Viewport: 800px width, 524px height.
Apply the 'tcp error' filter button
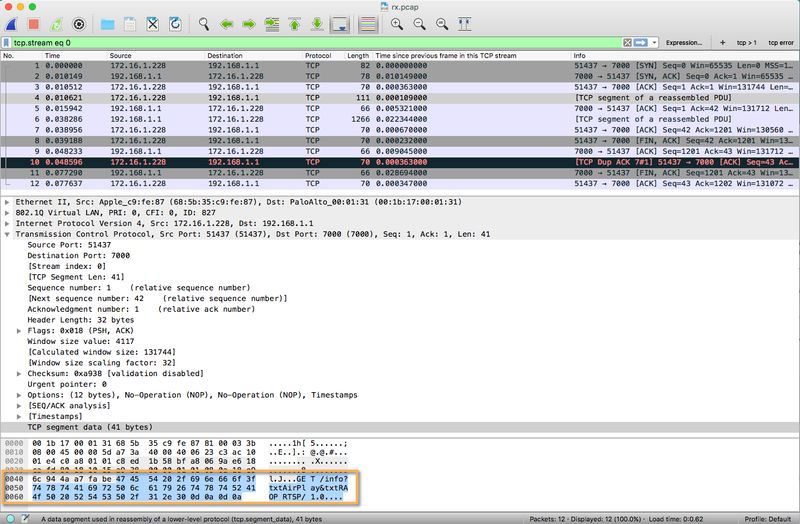(x=780, y=43)
